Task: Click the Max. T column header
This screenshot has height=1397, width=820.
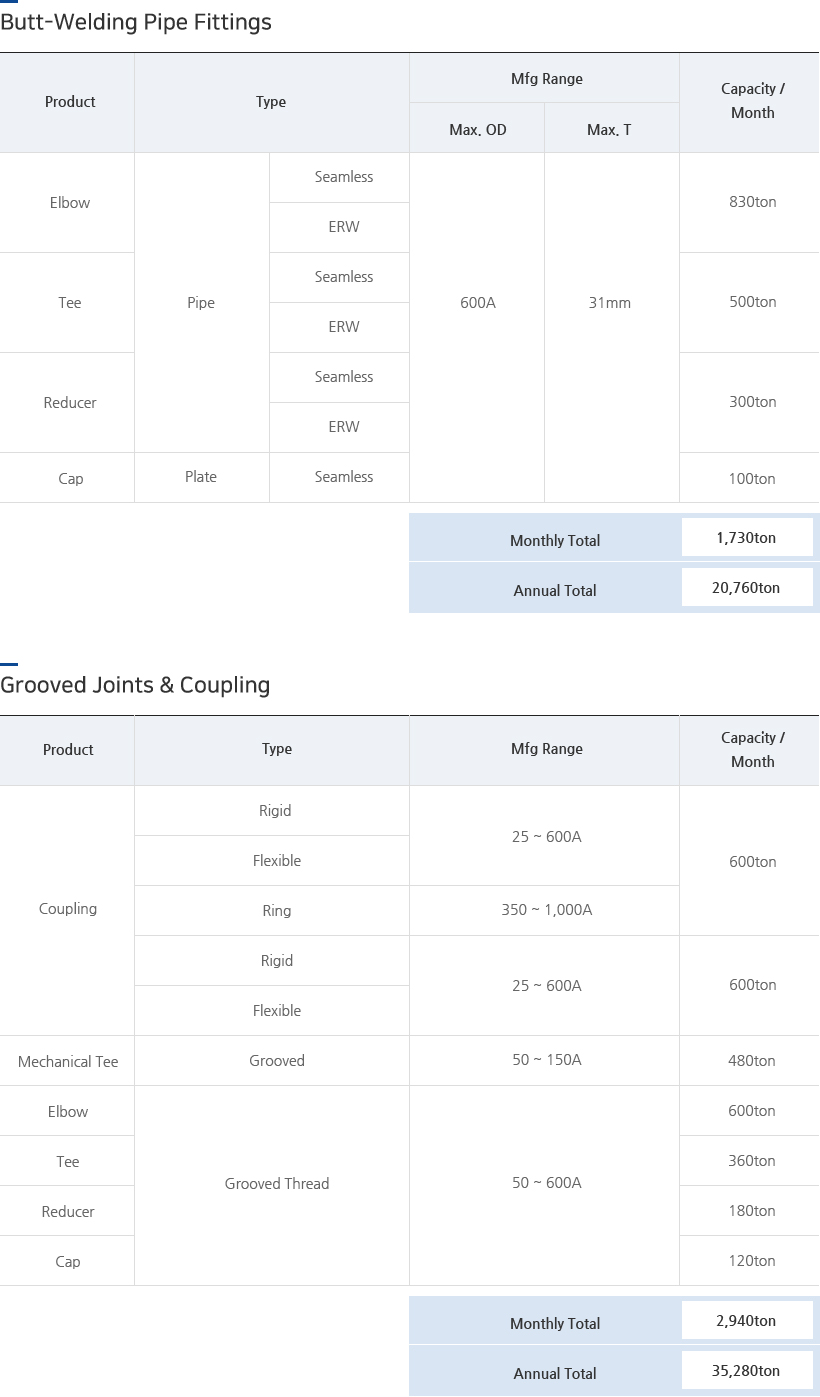Action: click(x=609, y=130)
